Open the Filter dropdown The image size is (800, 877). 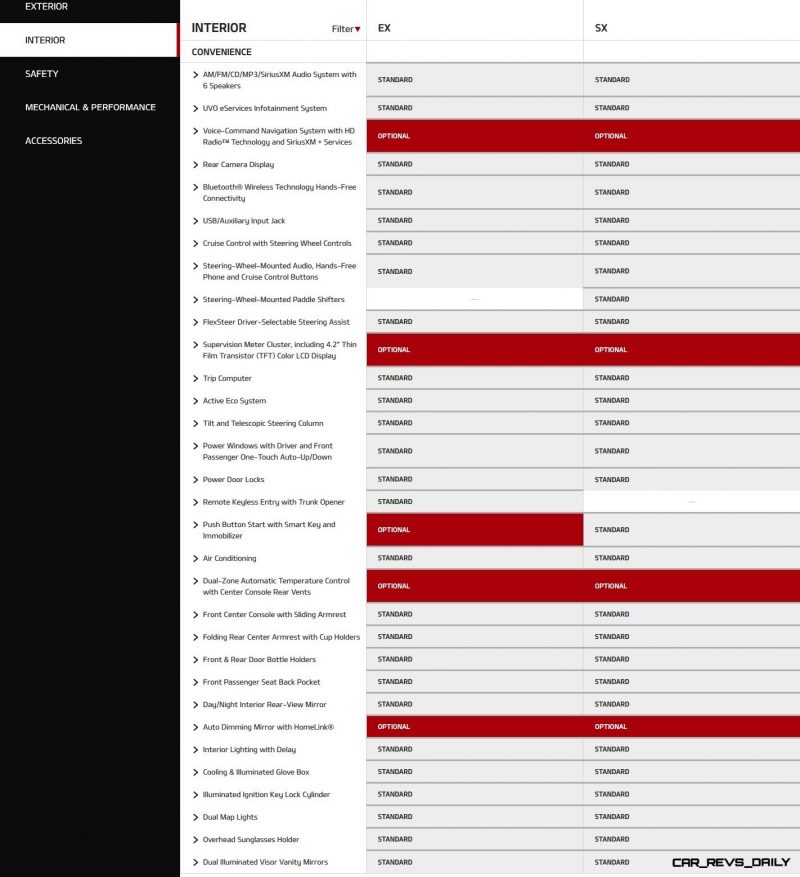point(346,29)
